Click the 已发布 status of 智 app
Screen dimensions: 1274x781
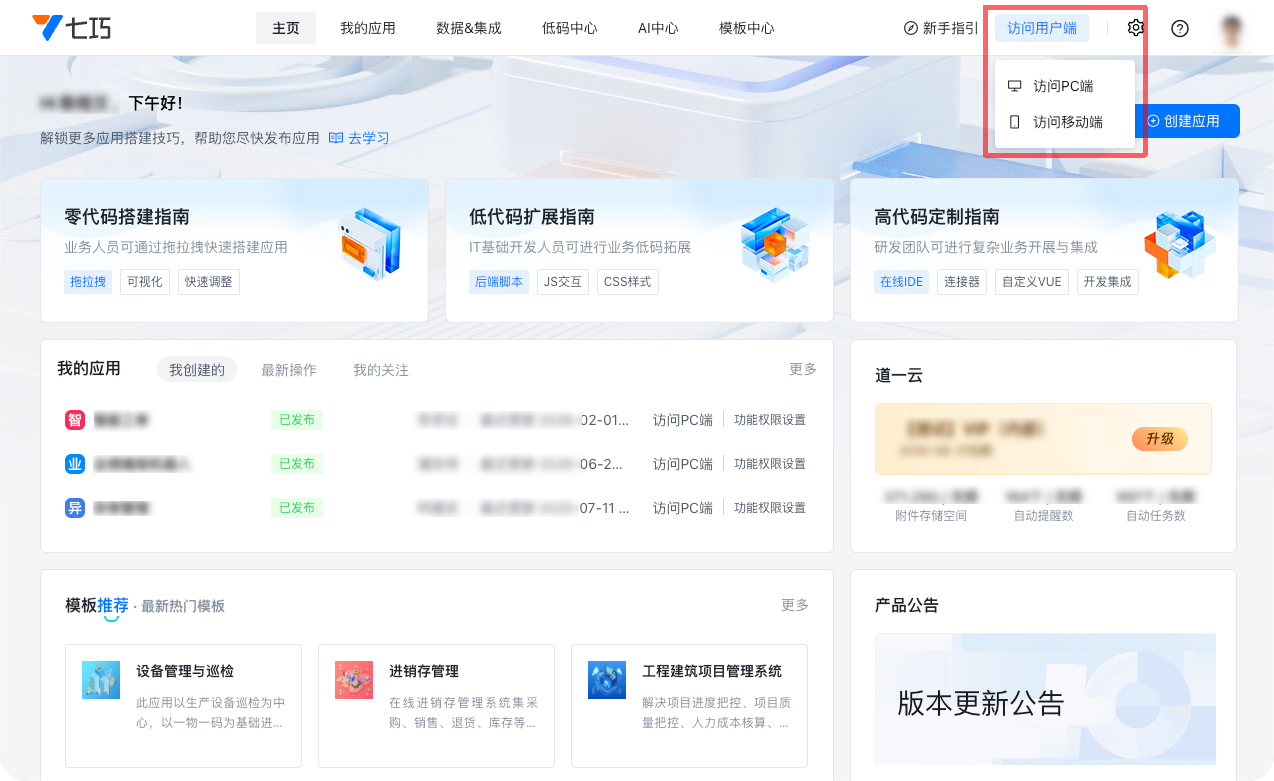pos(297,420)
